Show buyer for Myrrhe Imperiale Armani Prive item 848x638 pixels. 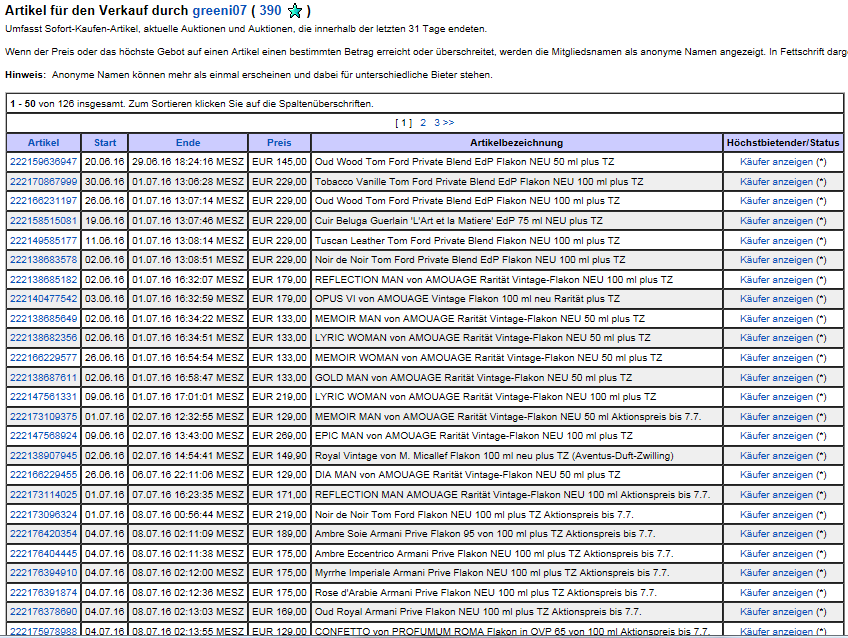tap(776, 572)
